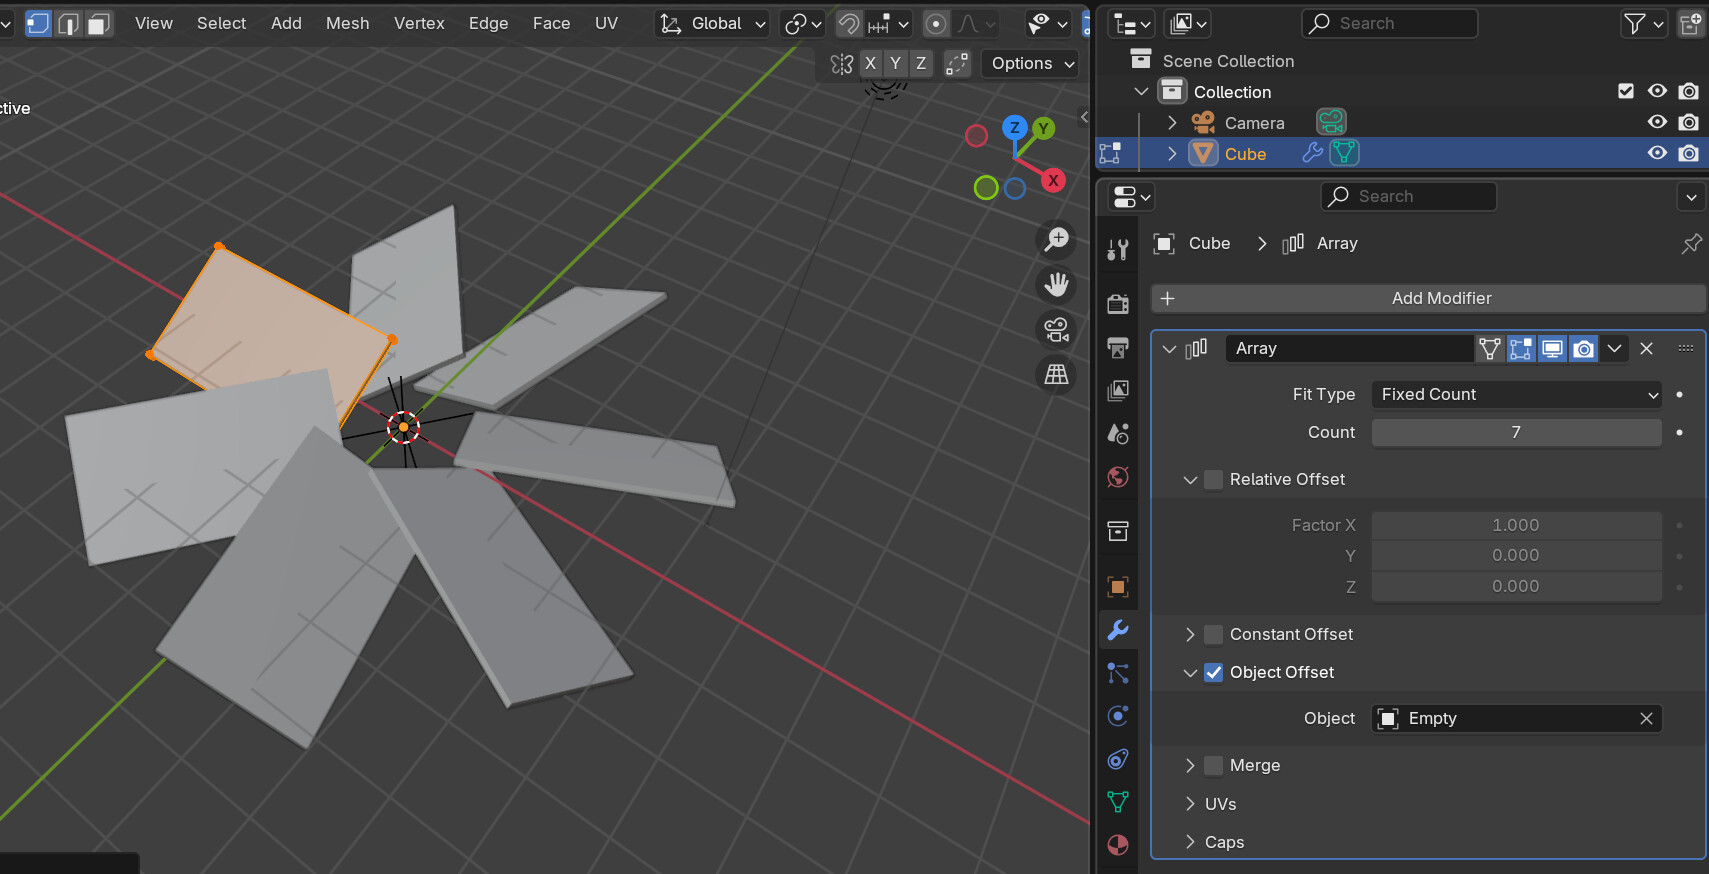
Task: Expand the UVs section
Action: point(1190,804)
